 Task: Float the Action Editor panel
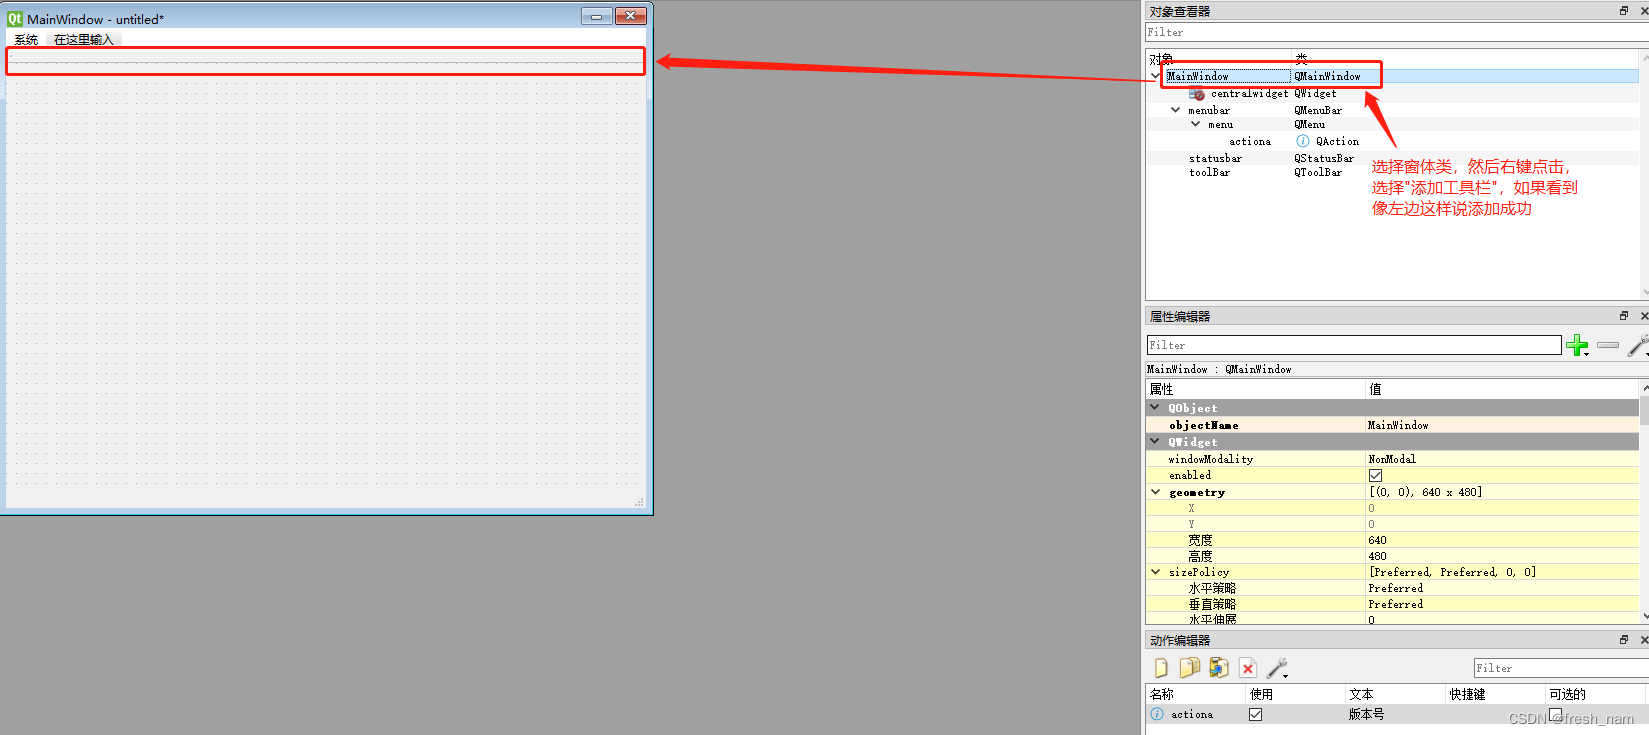1624,640
